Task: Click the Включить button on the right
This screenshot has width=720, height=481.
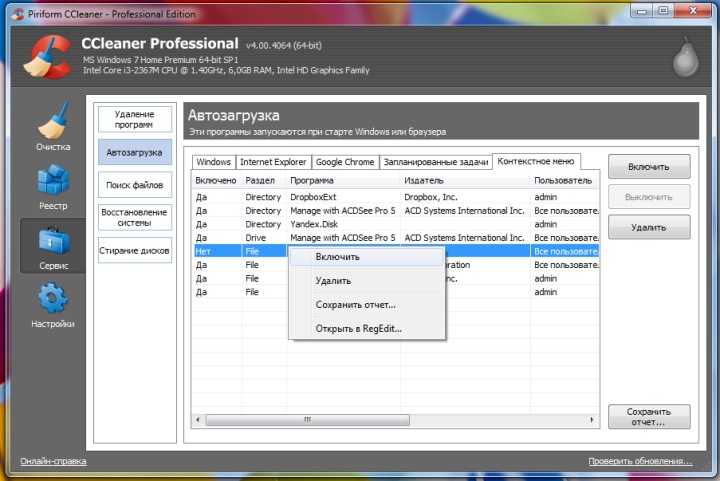Action: point(649,167)
